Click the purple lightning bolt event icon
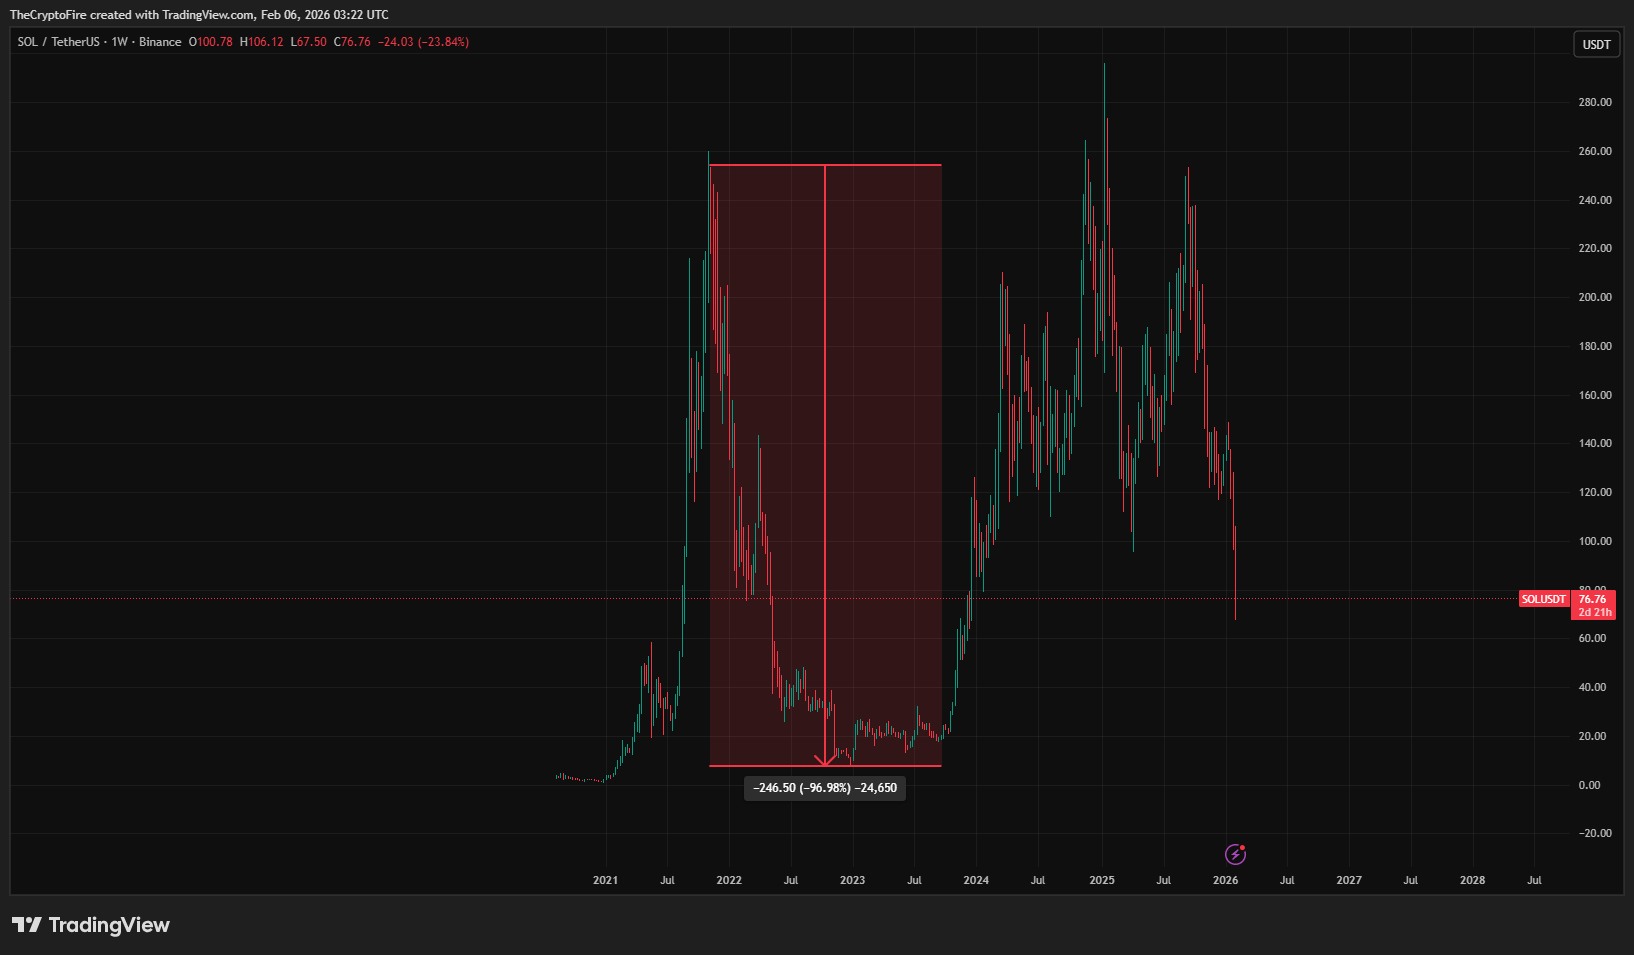 pos(1236,854)
